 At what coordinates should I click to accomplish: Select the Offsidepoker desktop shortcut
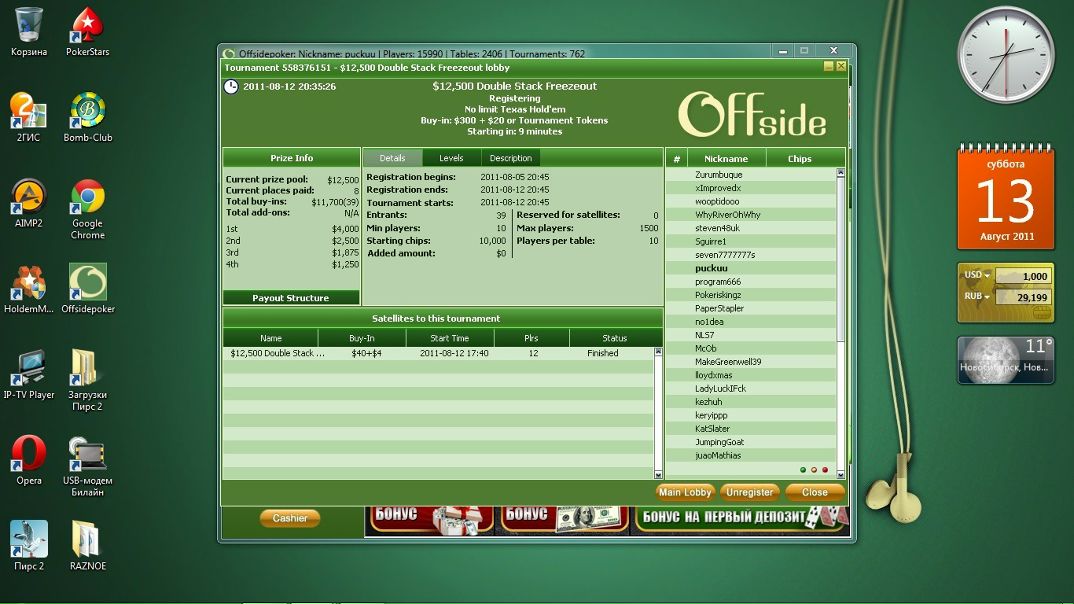87,284
